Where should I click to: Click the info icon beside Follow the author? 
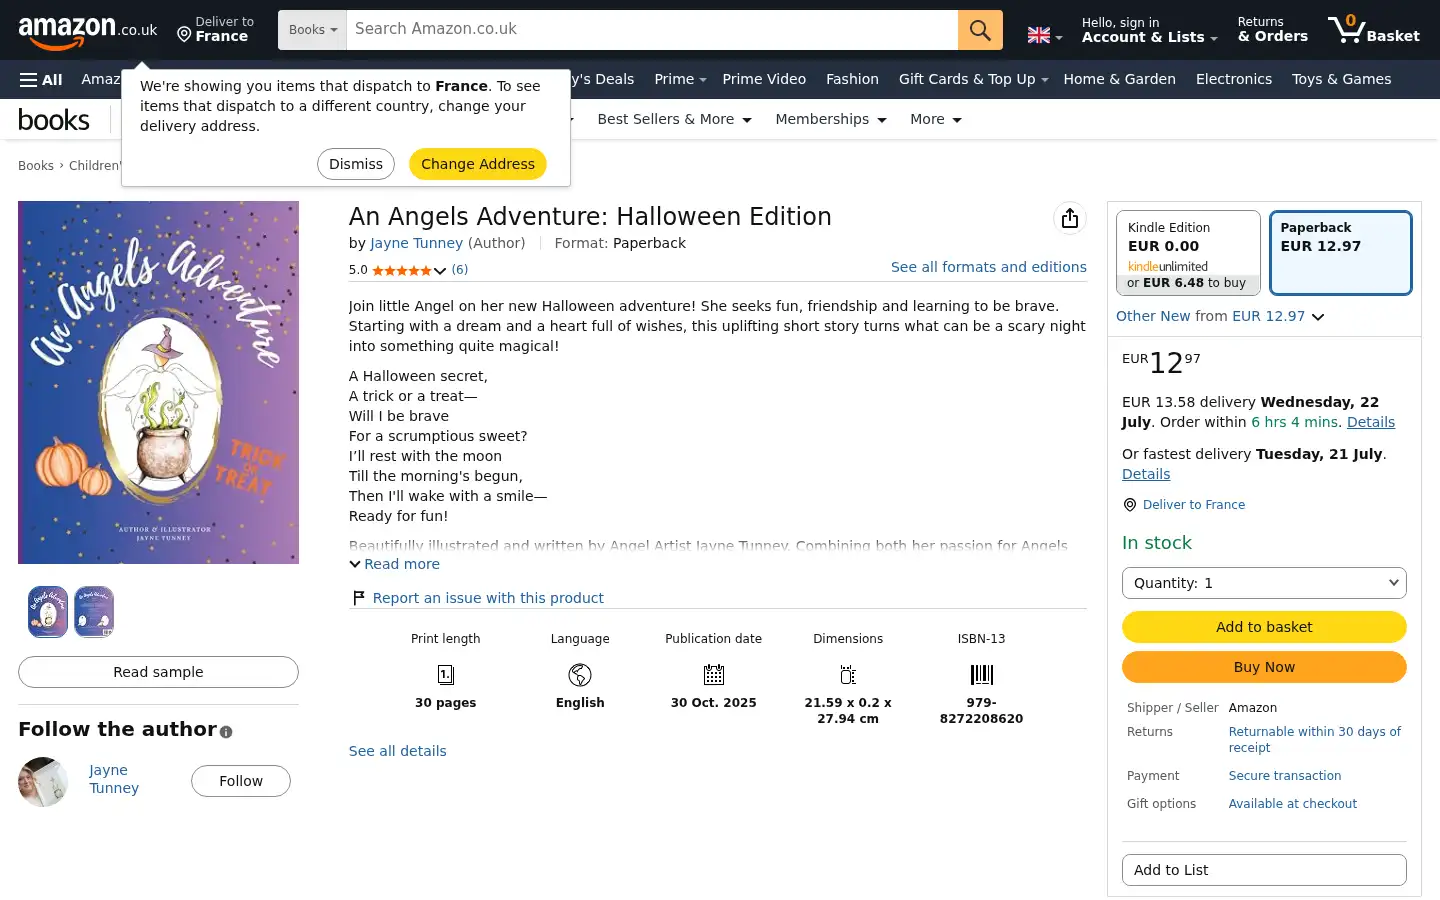point(226,732)
